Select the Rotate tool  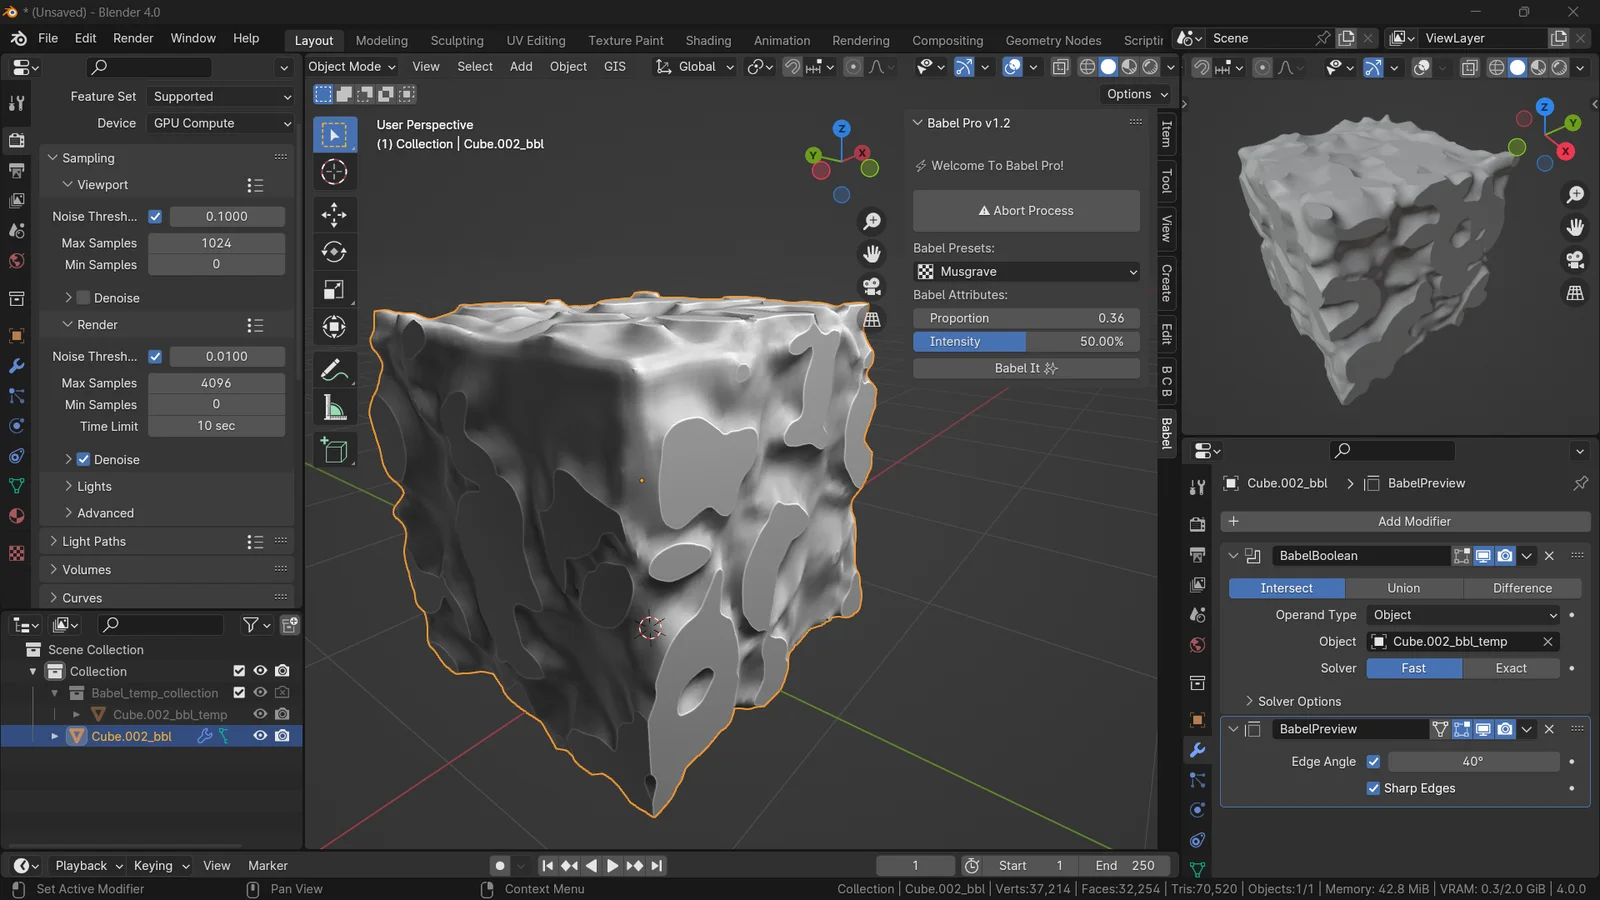coord(335,251)
